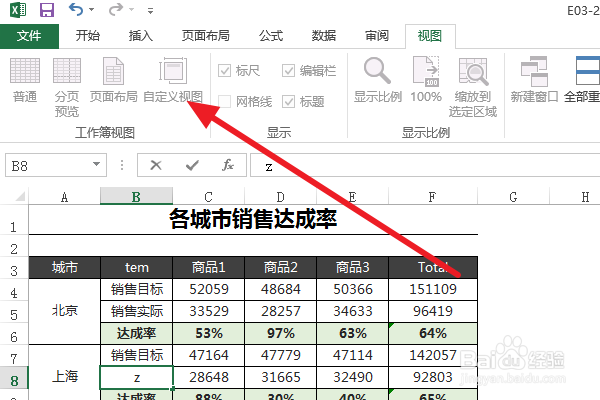Click the 城市 header cell
Screen dimensions: 600x400
[65, 267]
